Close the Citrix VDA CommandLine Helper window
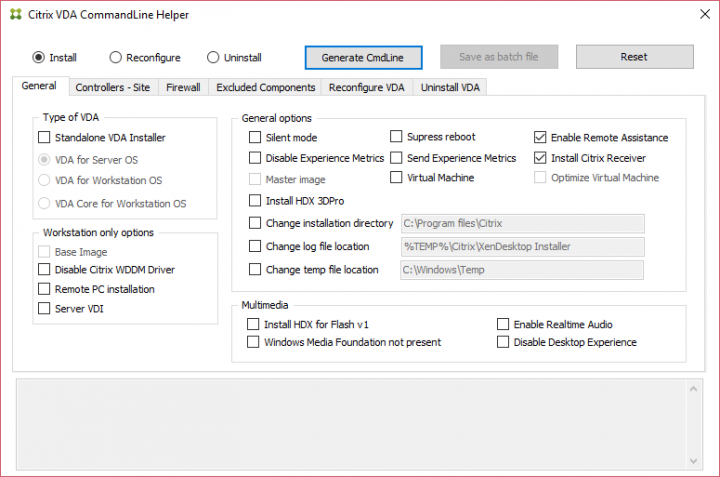This screenshot has height=477, width=720. point(705,14)
